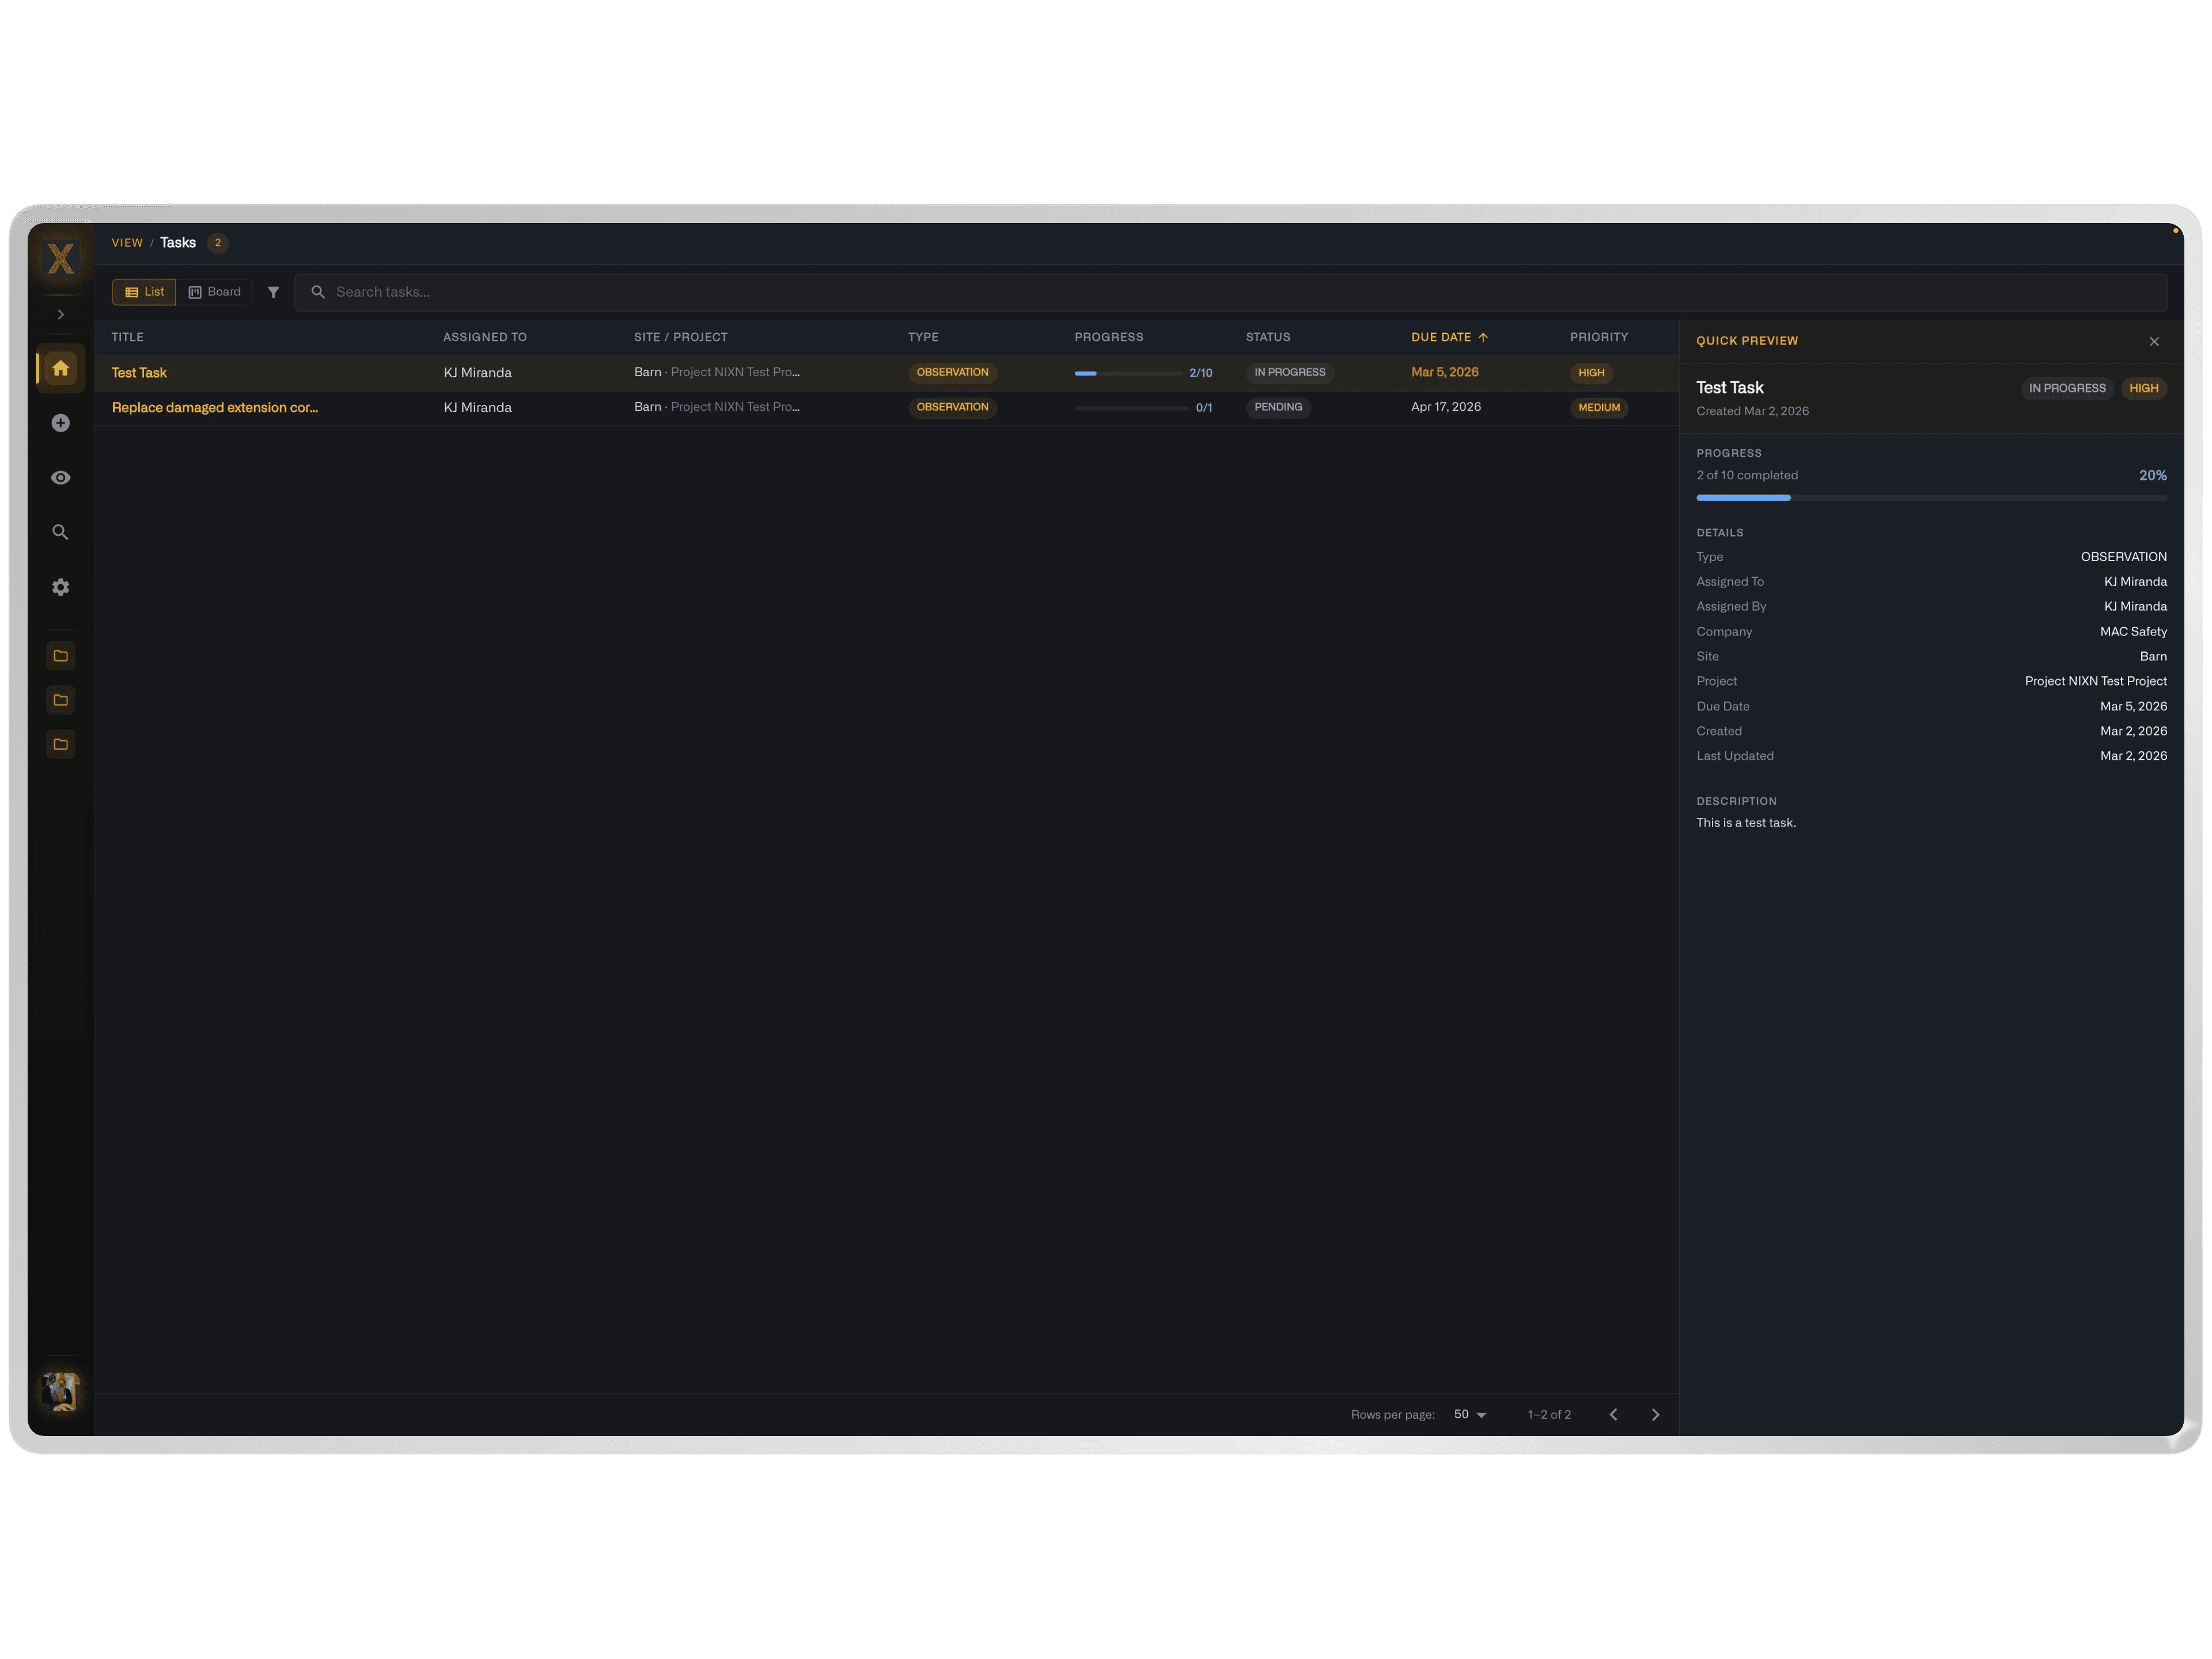Click the VIEW breadcrumb link

click(127, 243)
